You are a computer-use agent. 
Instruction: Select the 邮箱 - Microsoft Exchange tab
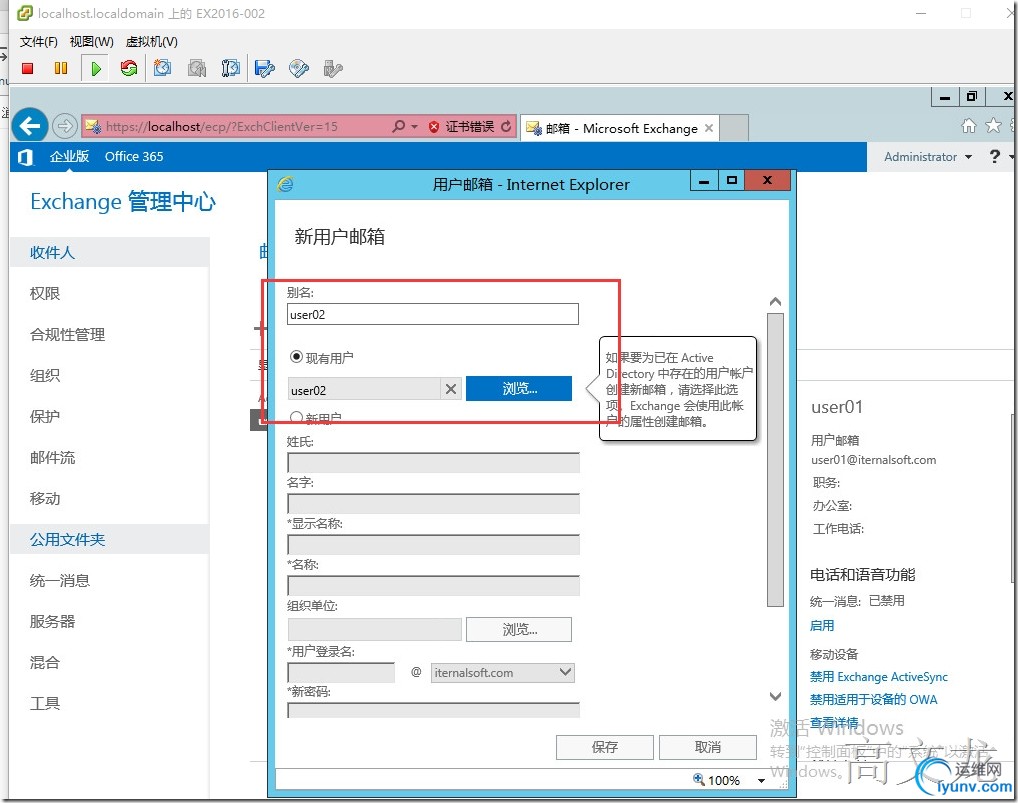(620, 128)
